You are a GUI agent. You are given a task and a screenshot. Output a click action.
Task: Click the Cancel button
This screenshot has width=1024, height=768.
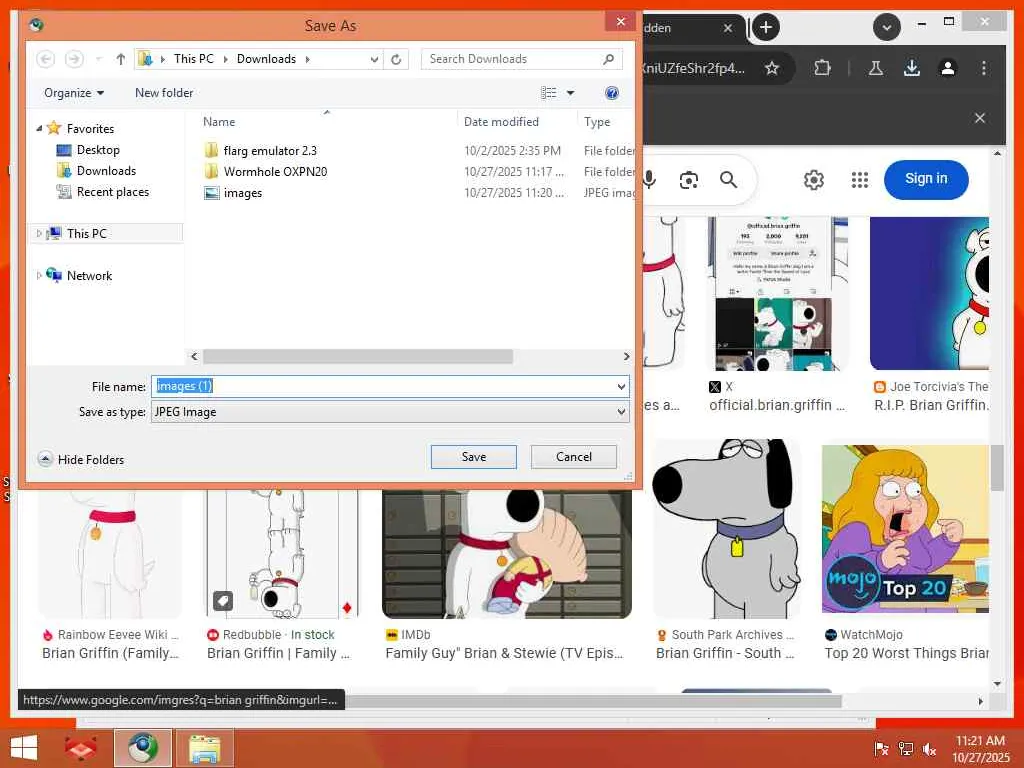pos(573,456)
